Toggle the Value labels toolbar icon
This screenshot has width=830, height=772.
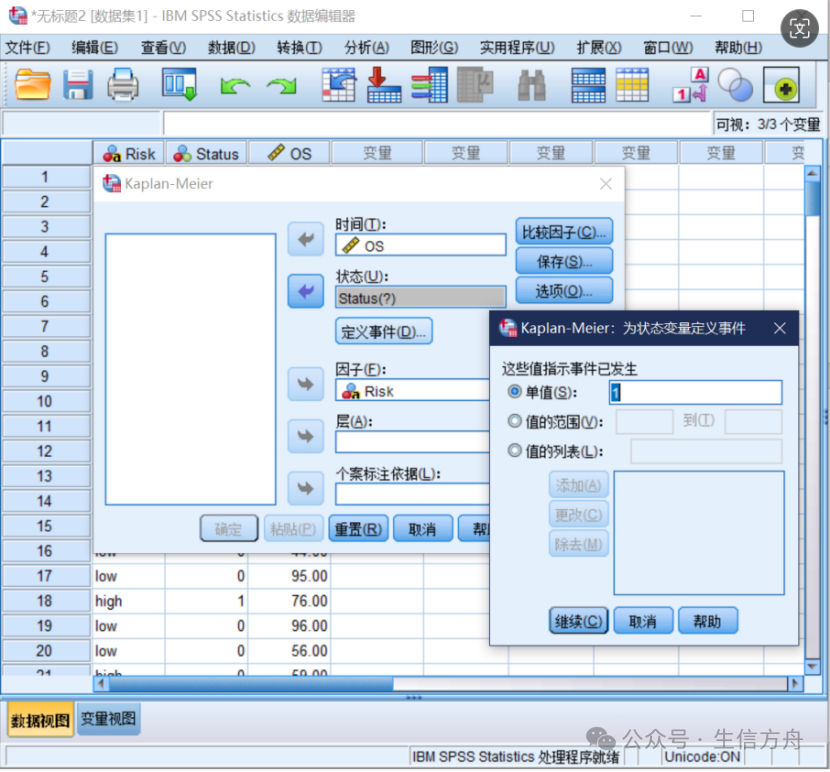pos(691,85)
